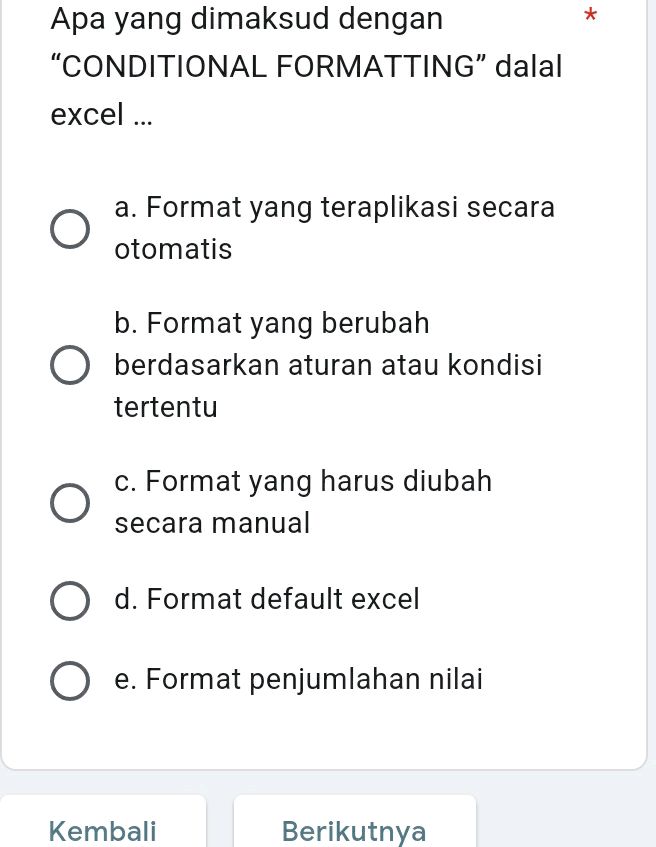
Task: Click the radio circle next to tertentu answer
Action: coord(70,365)
